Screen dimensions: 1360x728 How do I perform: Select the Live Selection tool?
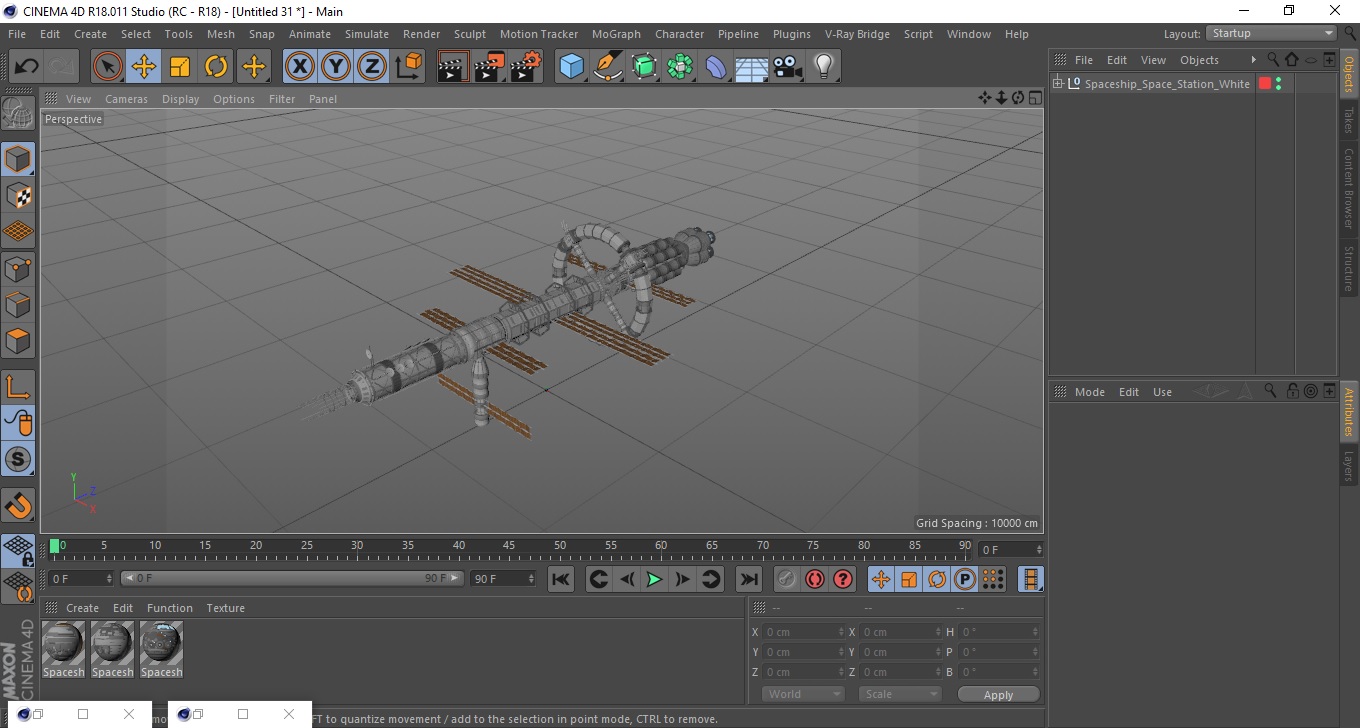click(x=108, y=67)
